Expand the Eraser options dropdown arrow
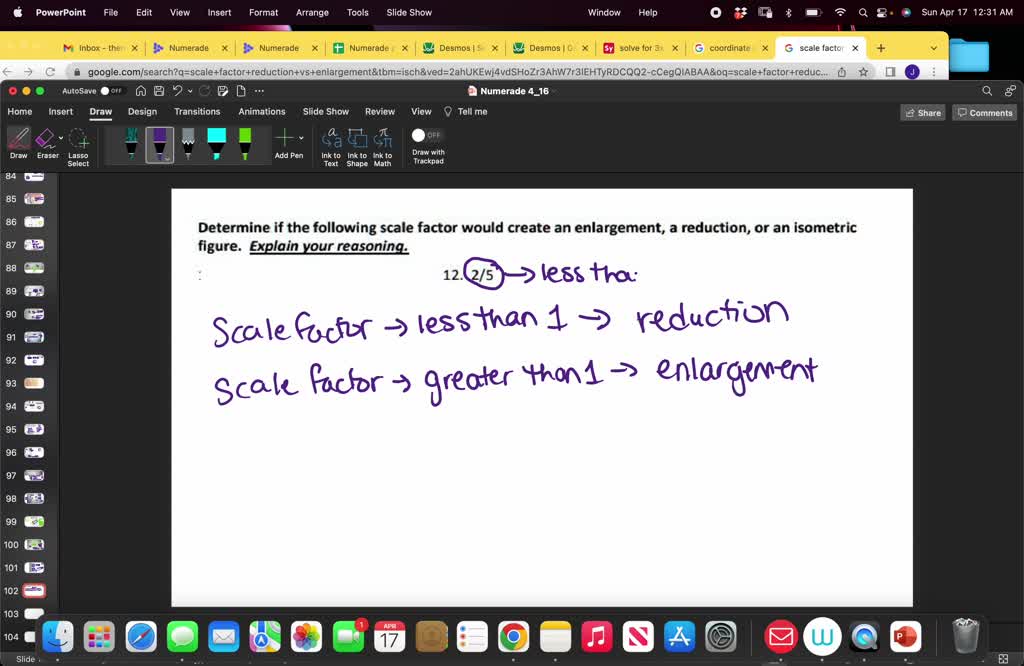The width and height of the screenshot is (1024, 666). (x=61, y=138)
